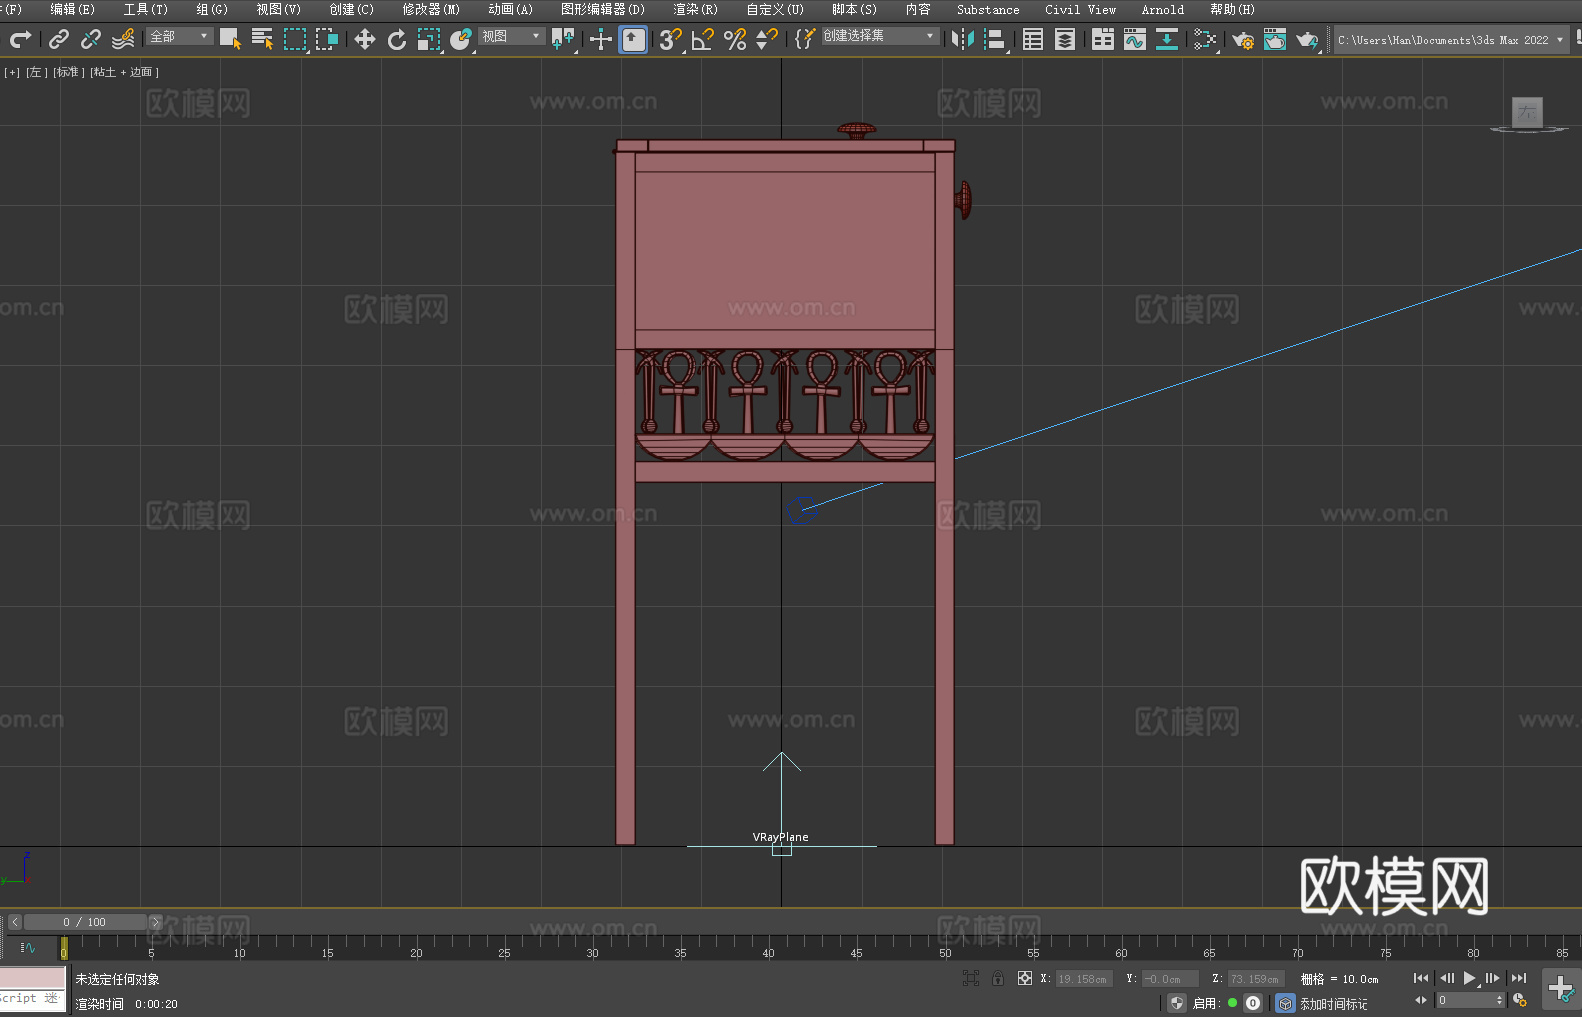Click Edit Named Selection Sets icon

coord(805,39)
